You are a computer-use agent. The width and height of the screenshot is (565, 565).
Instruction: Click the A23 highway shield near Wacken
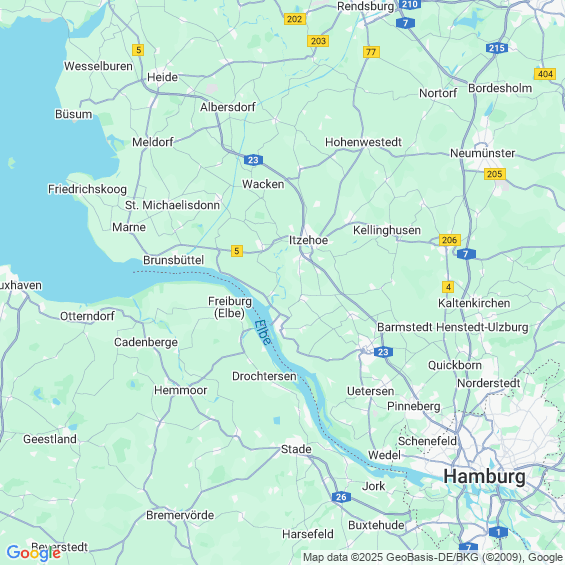click(253, 160)
